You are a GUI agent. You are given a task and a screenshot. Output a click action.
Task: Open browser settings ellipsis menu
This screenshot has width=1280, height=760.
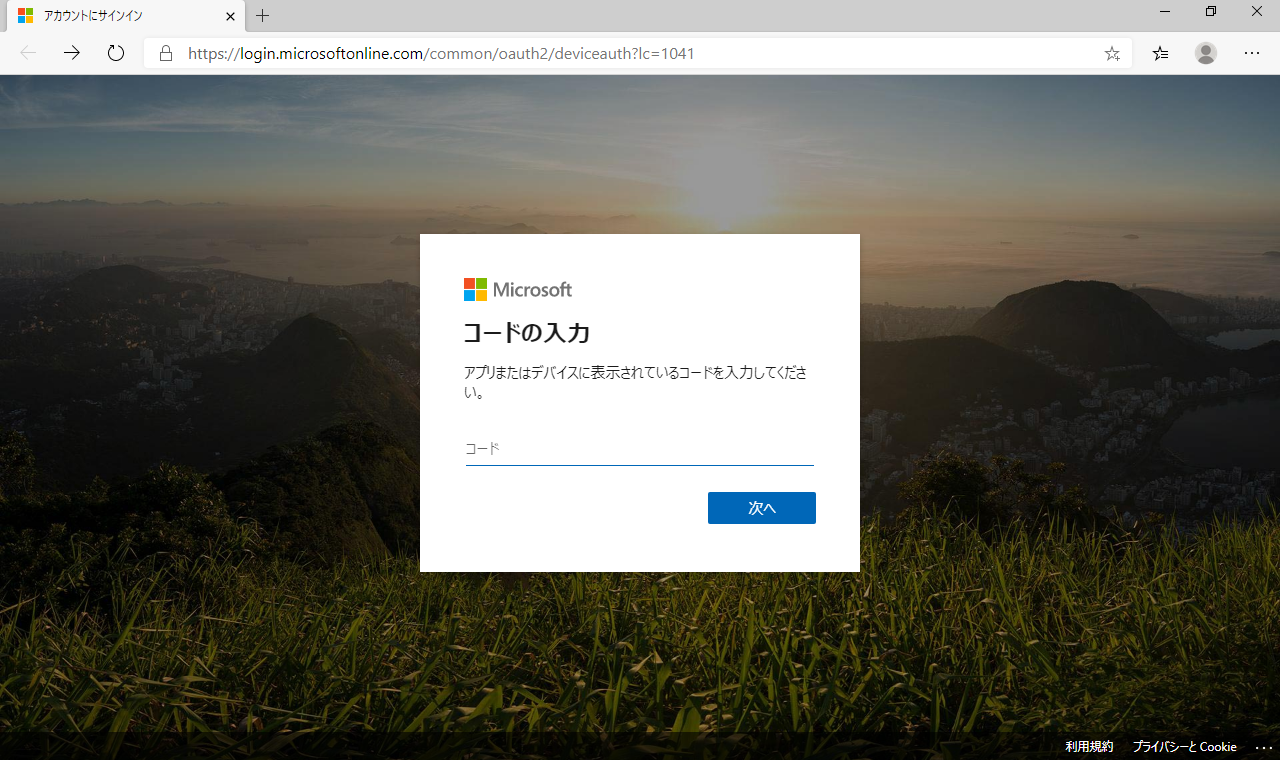1252,53
